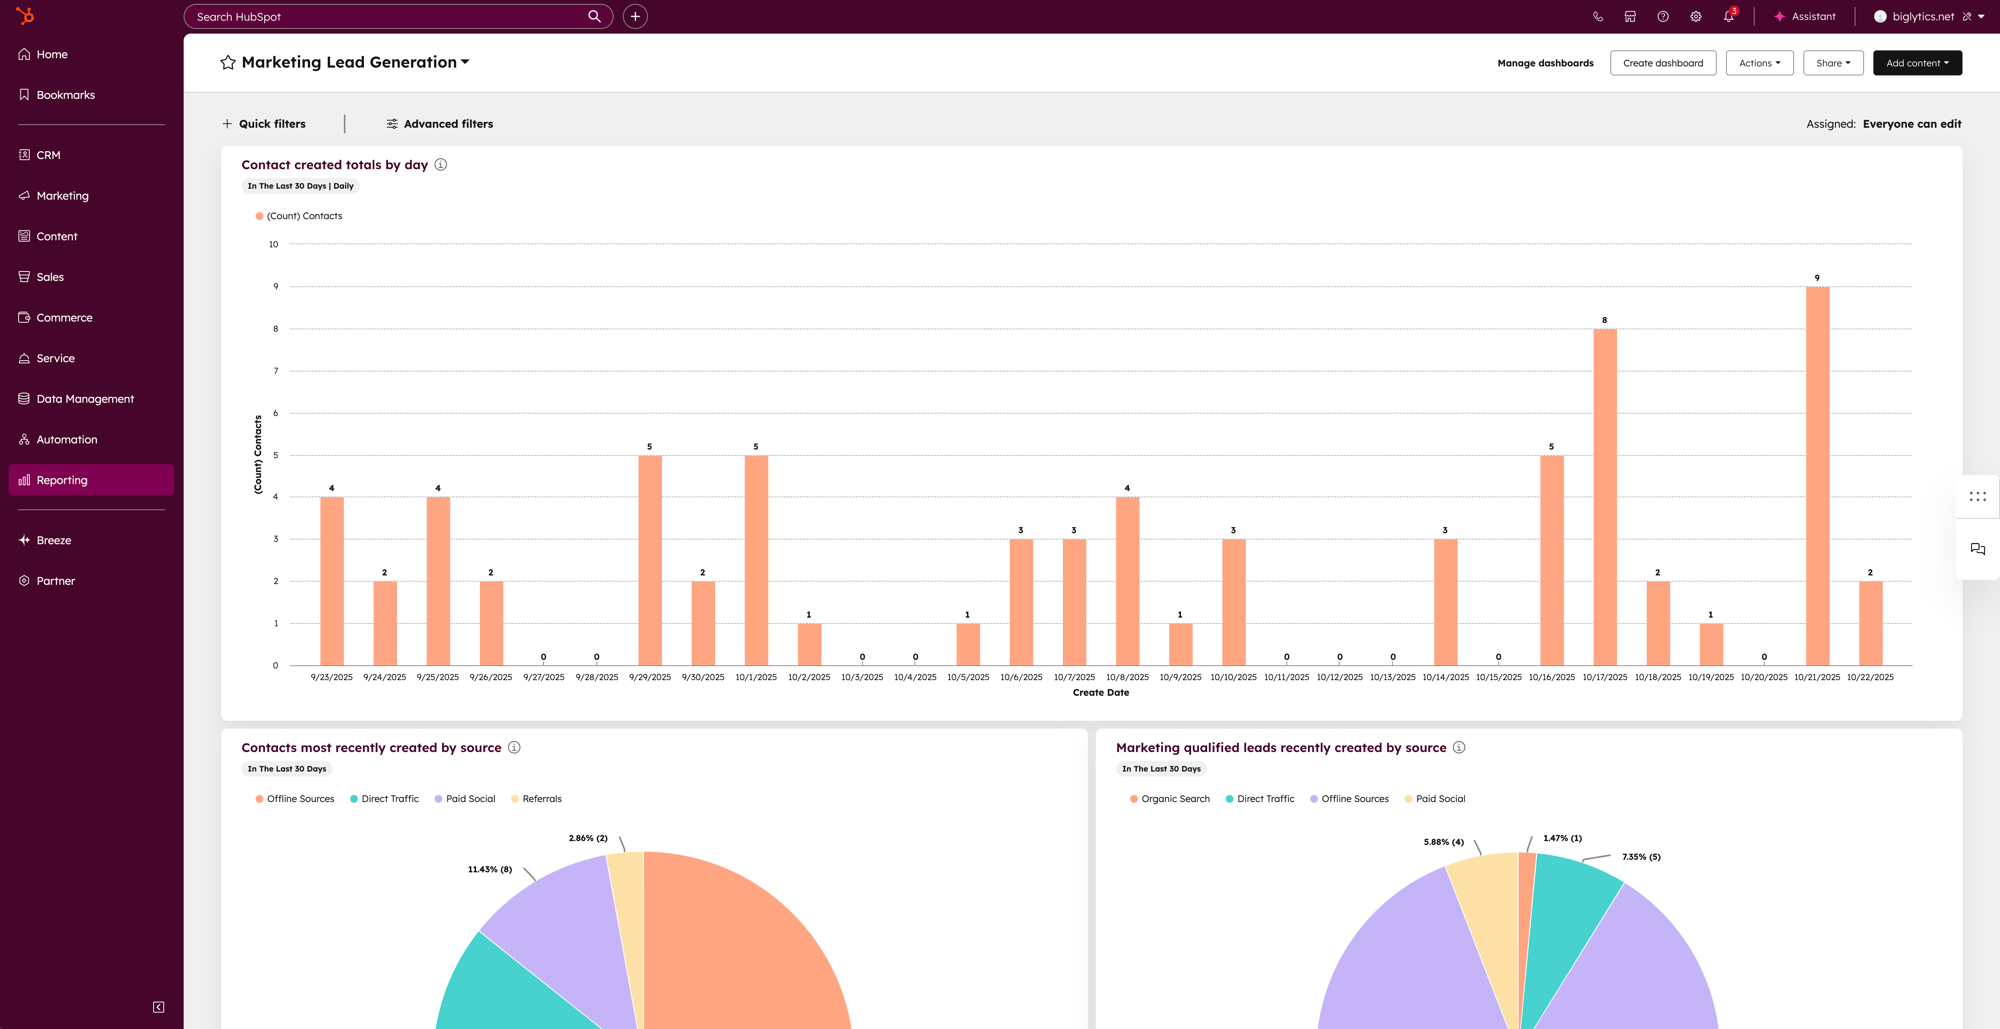The width and height of the screenshot is (2000, 1029).
Task: Favorite the dashboard via the star icon
Action: coord(228,62)
